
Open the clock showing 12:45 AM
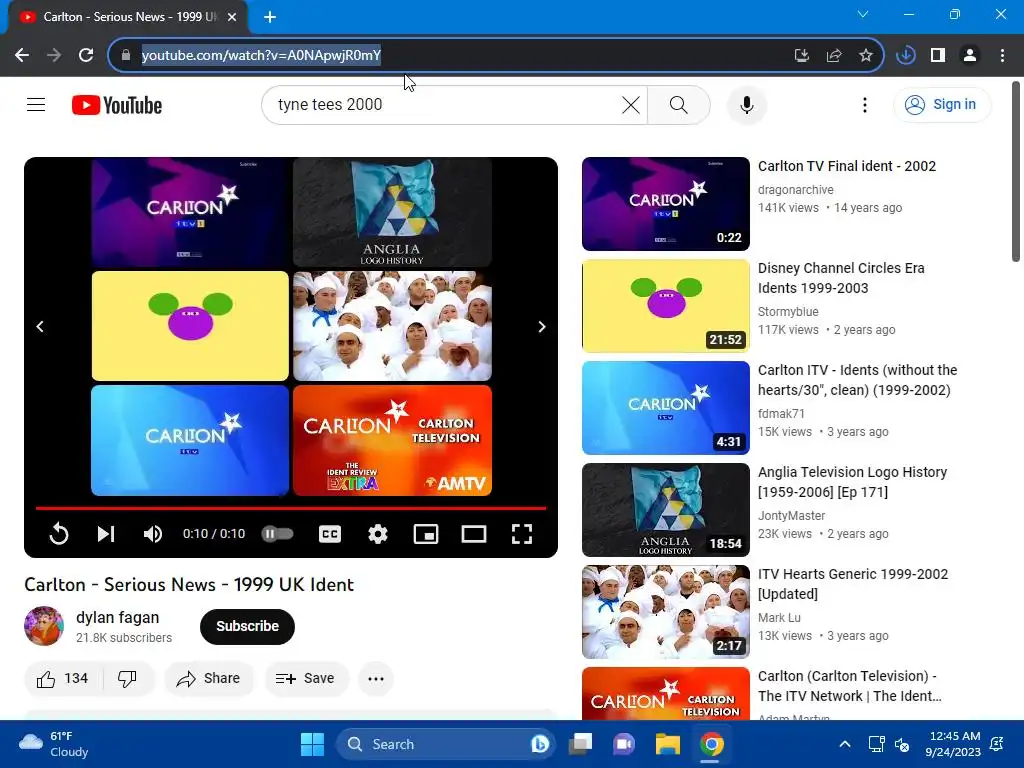point(953,744)
